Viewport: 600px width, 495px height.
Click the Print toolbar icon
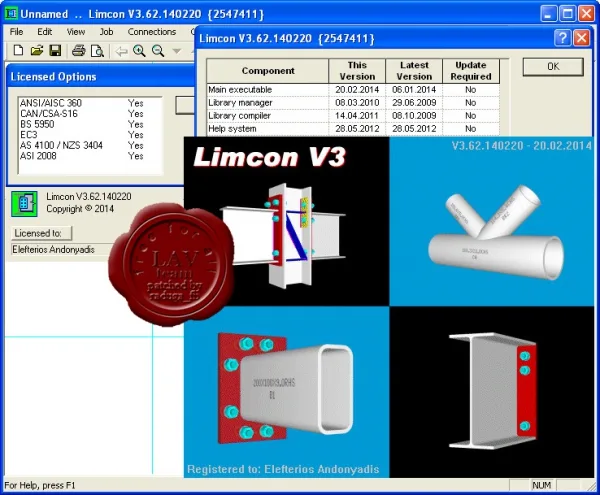click(78, 51)
